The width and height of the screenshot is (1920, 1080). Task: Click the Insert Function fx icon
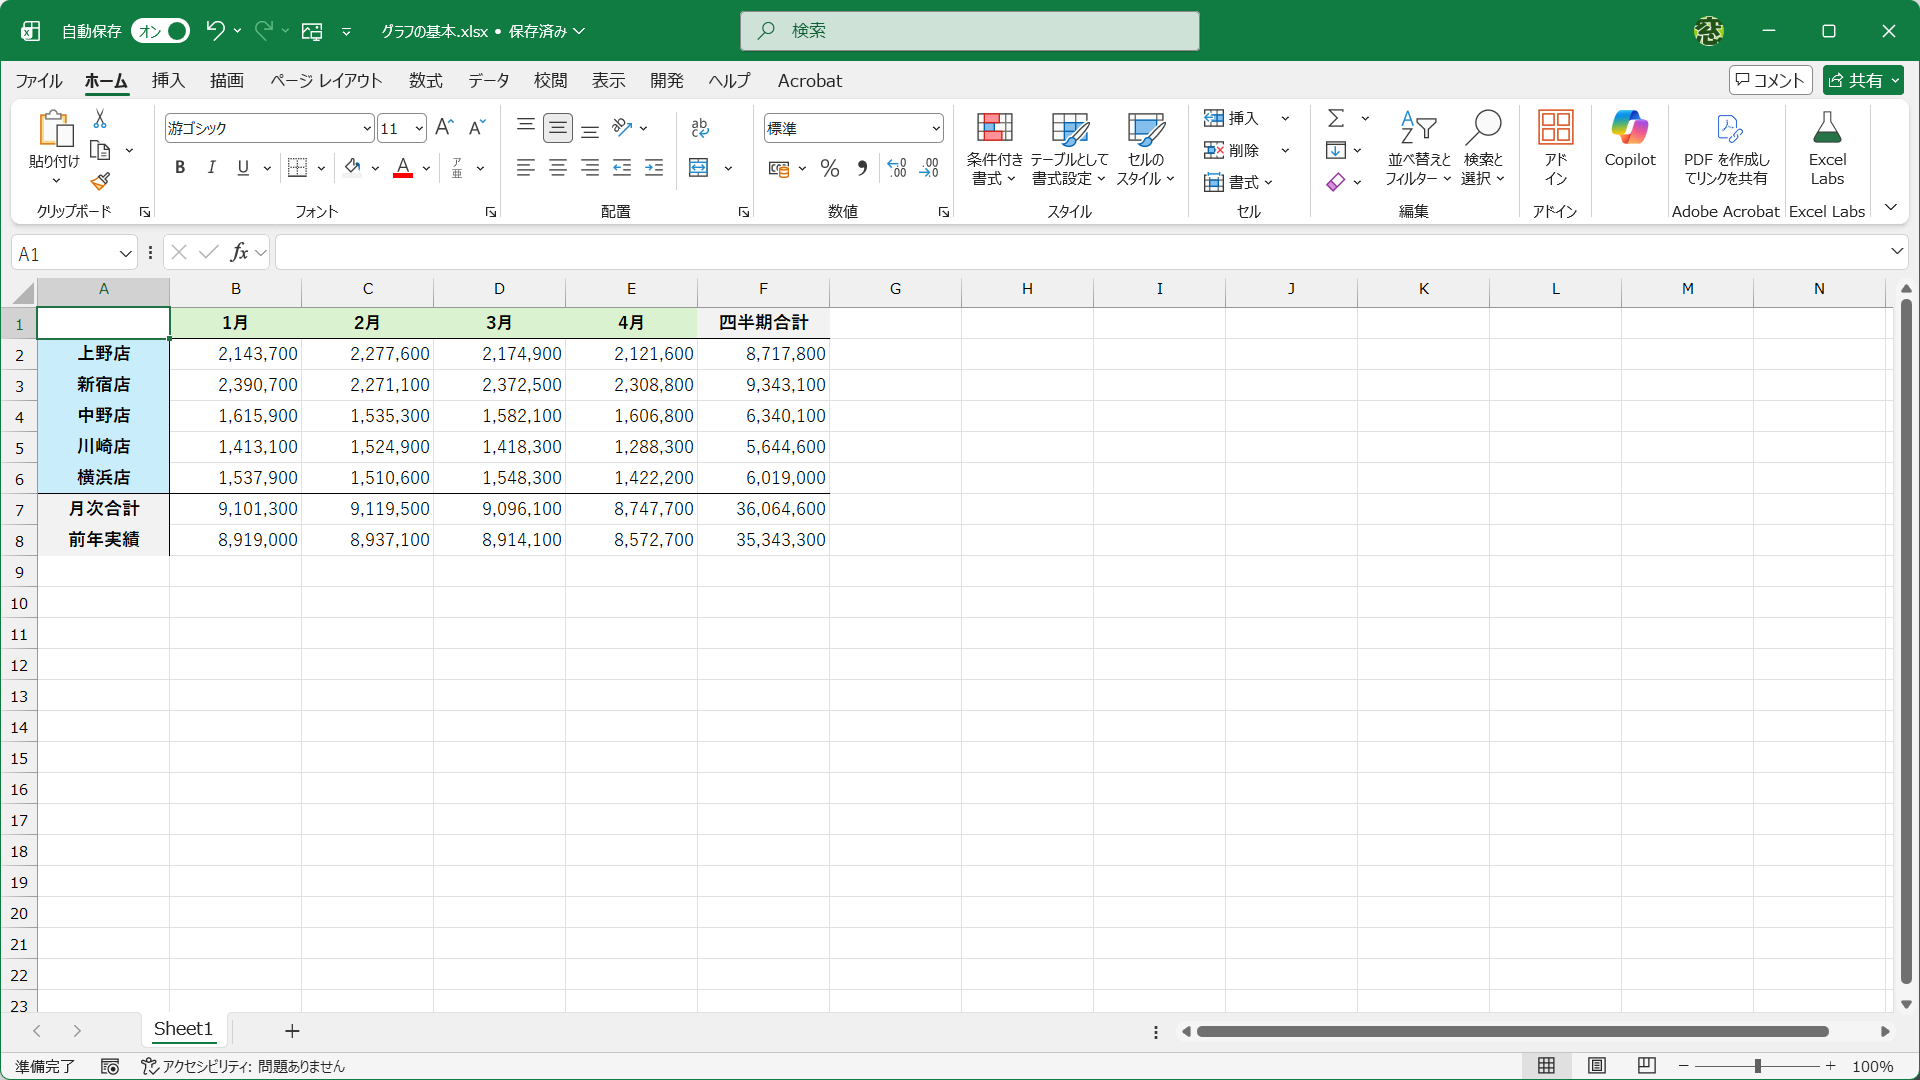tap(239, 253)
